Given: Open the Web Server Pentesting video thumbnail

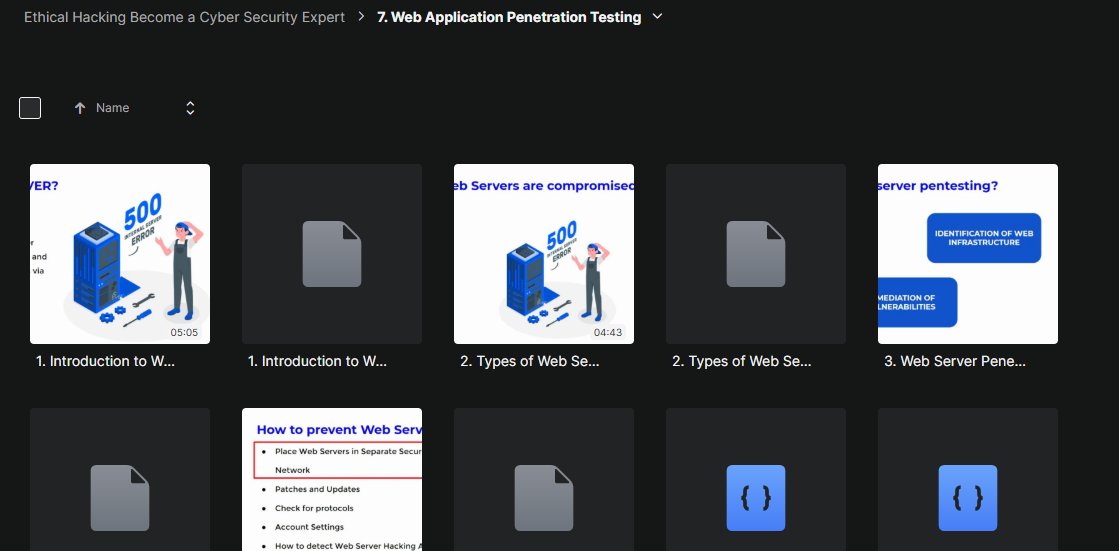Looking at the screenshot, I should pyautogui.click(x=968, y=254).
